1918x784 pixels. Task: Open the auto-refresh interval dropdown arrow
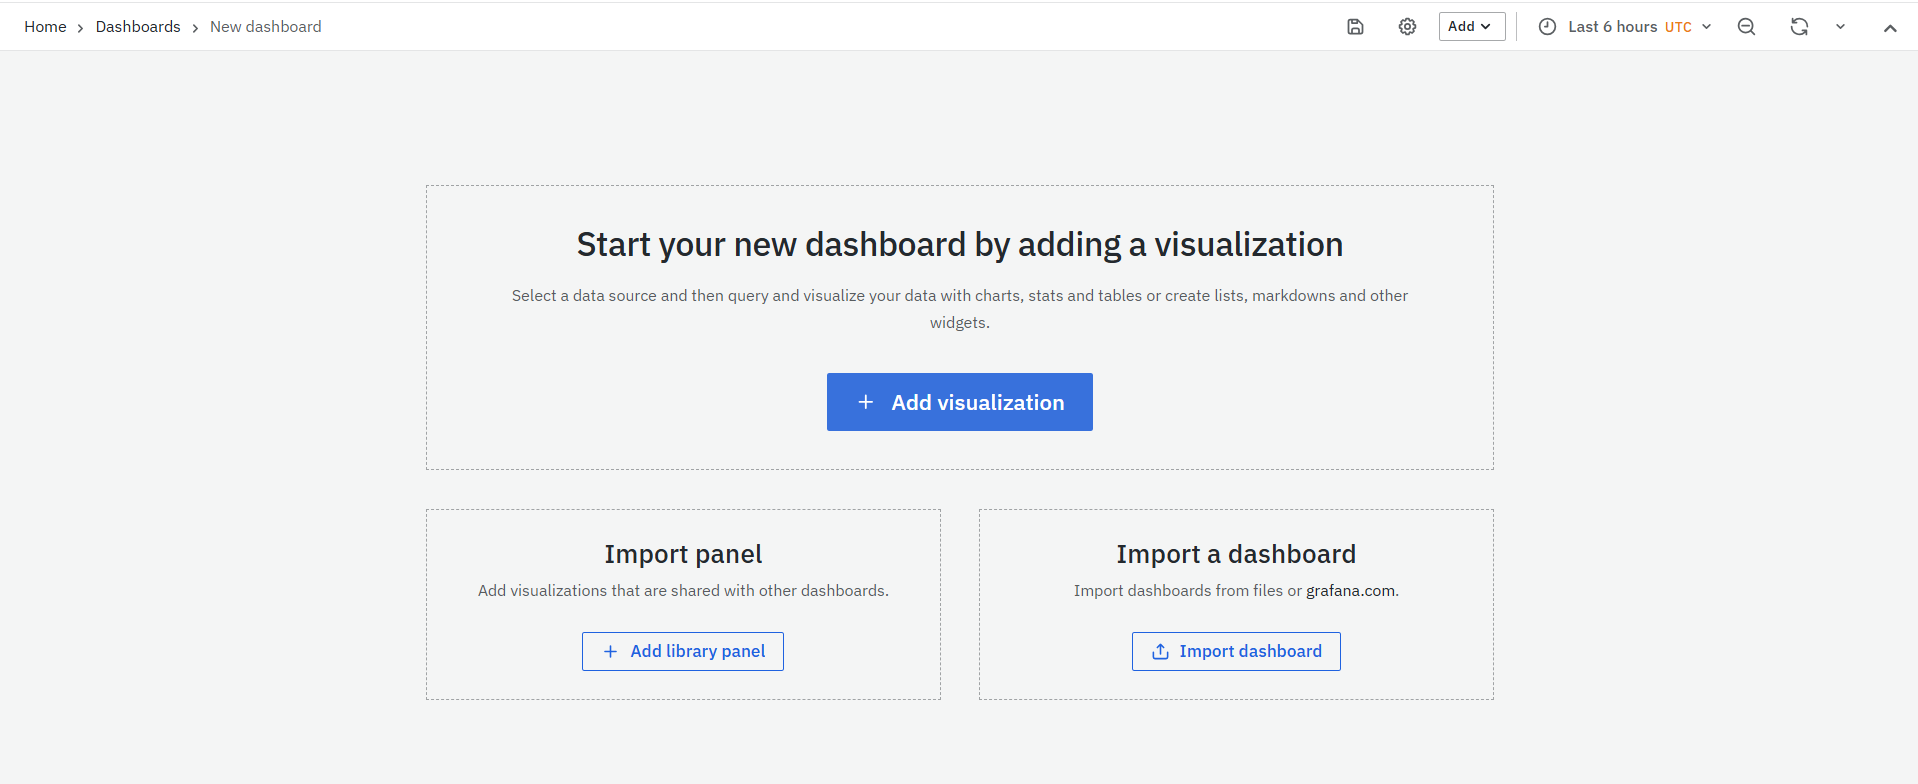1840,27
